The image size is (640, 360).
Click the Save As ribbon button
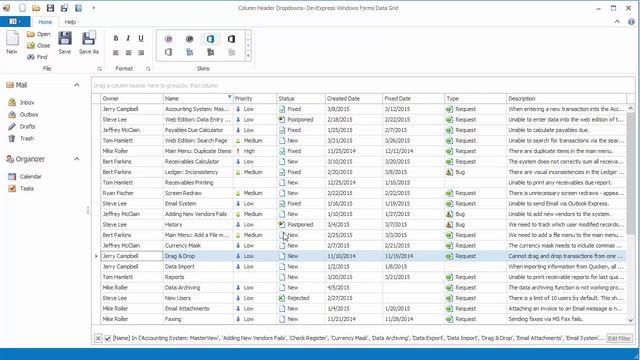tap(89, 42)
